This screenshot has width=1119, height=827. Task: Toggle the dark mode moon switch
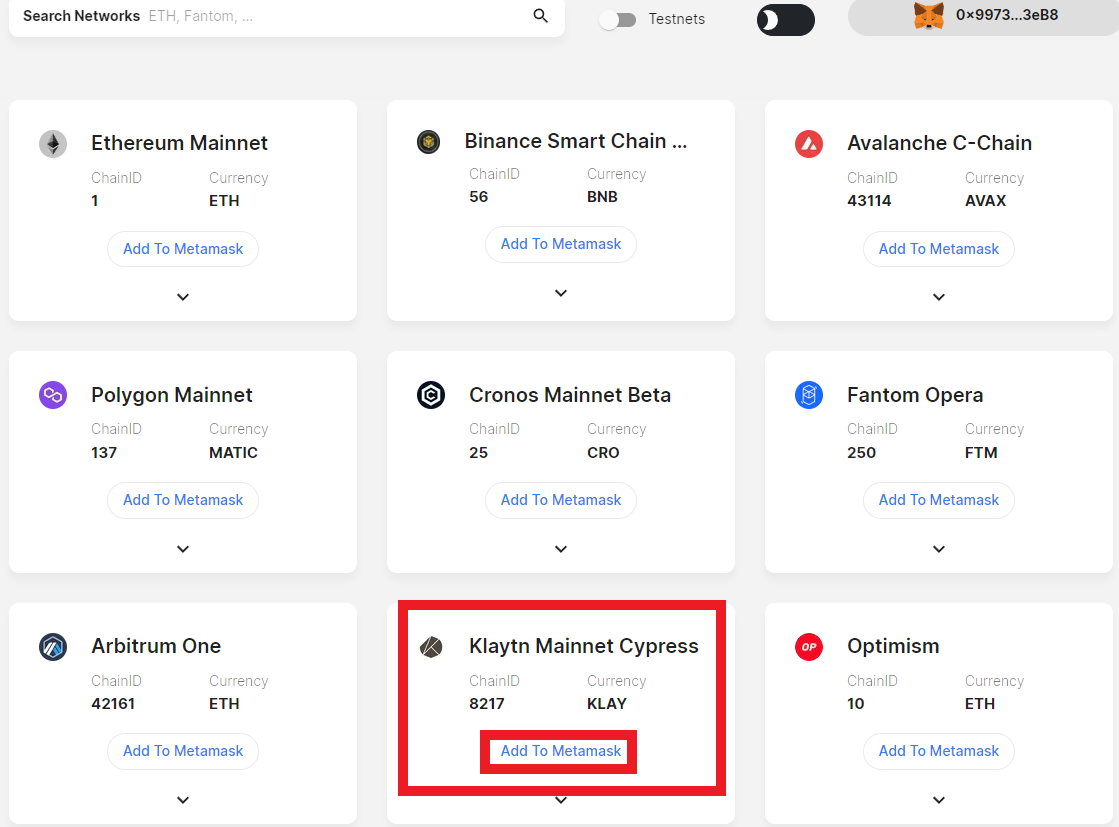pyautogui.click(x=786, y=20)
